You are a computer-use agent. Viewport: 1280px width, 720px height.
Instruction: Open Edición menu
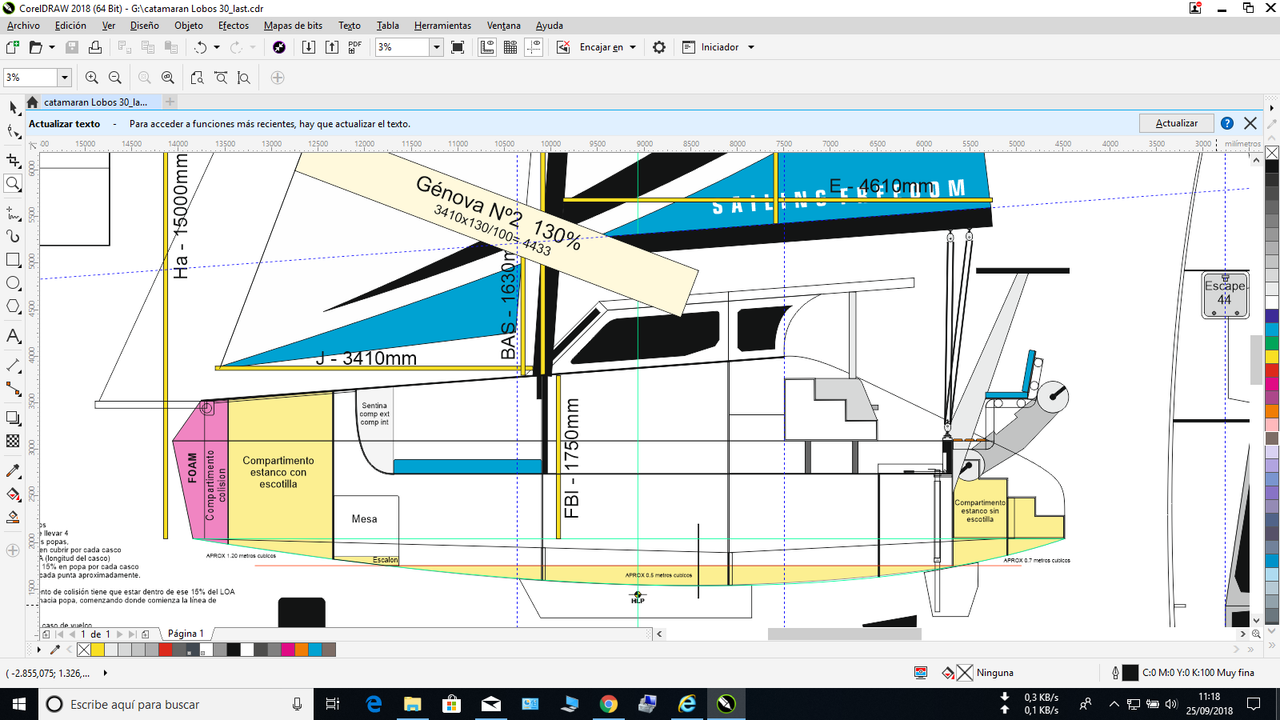[x=70, y=25]
